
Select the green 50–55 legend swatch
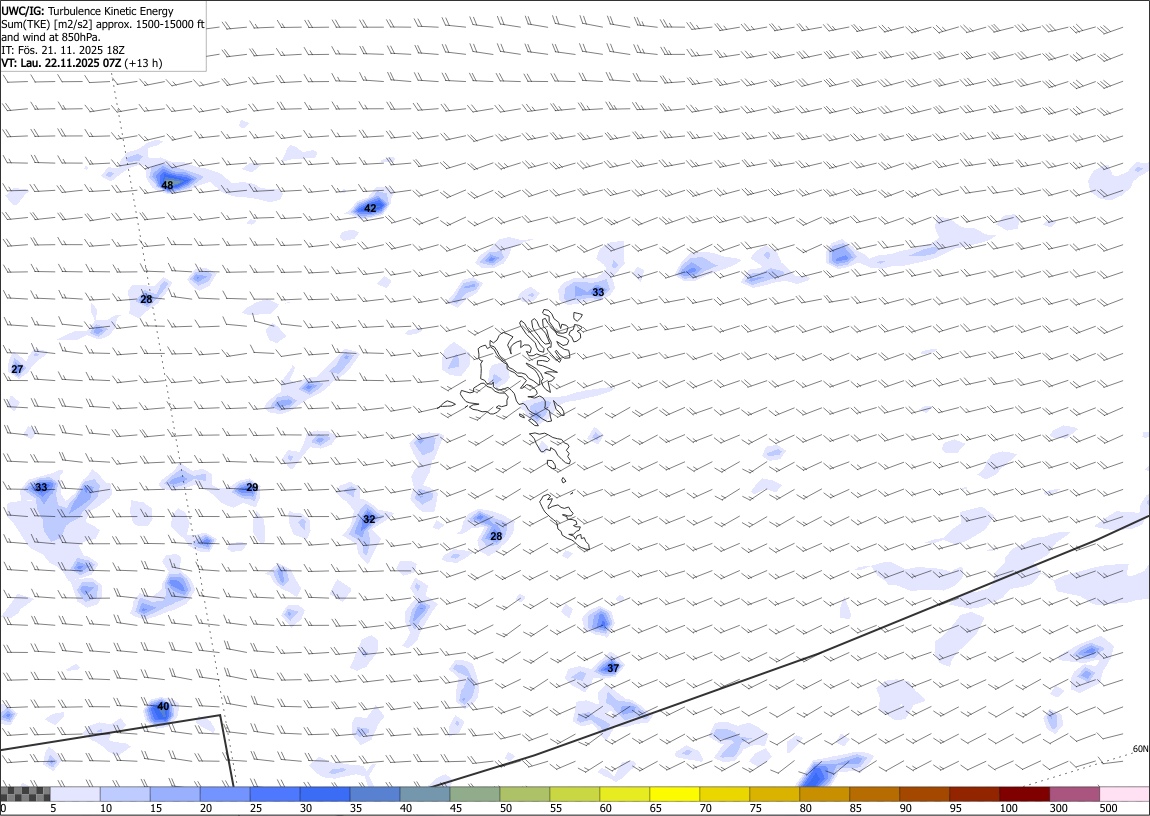(x=525, y=794)
